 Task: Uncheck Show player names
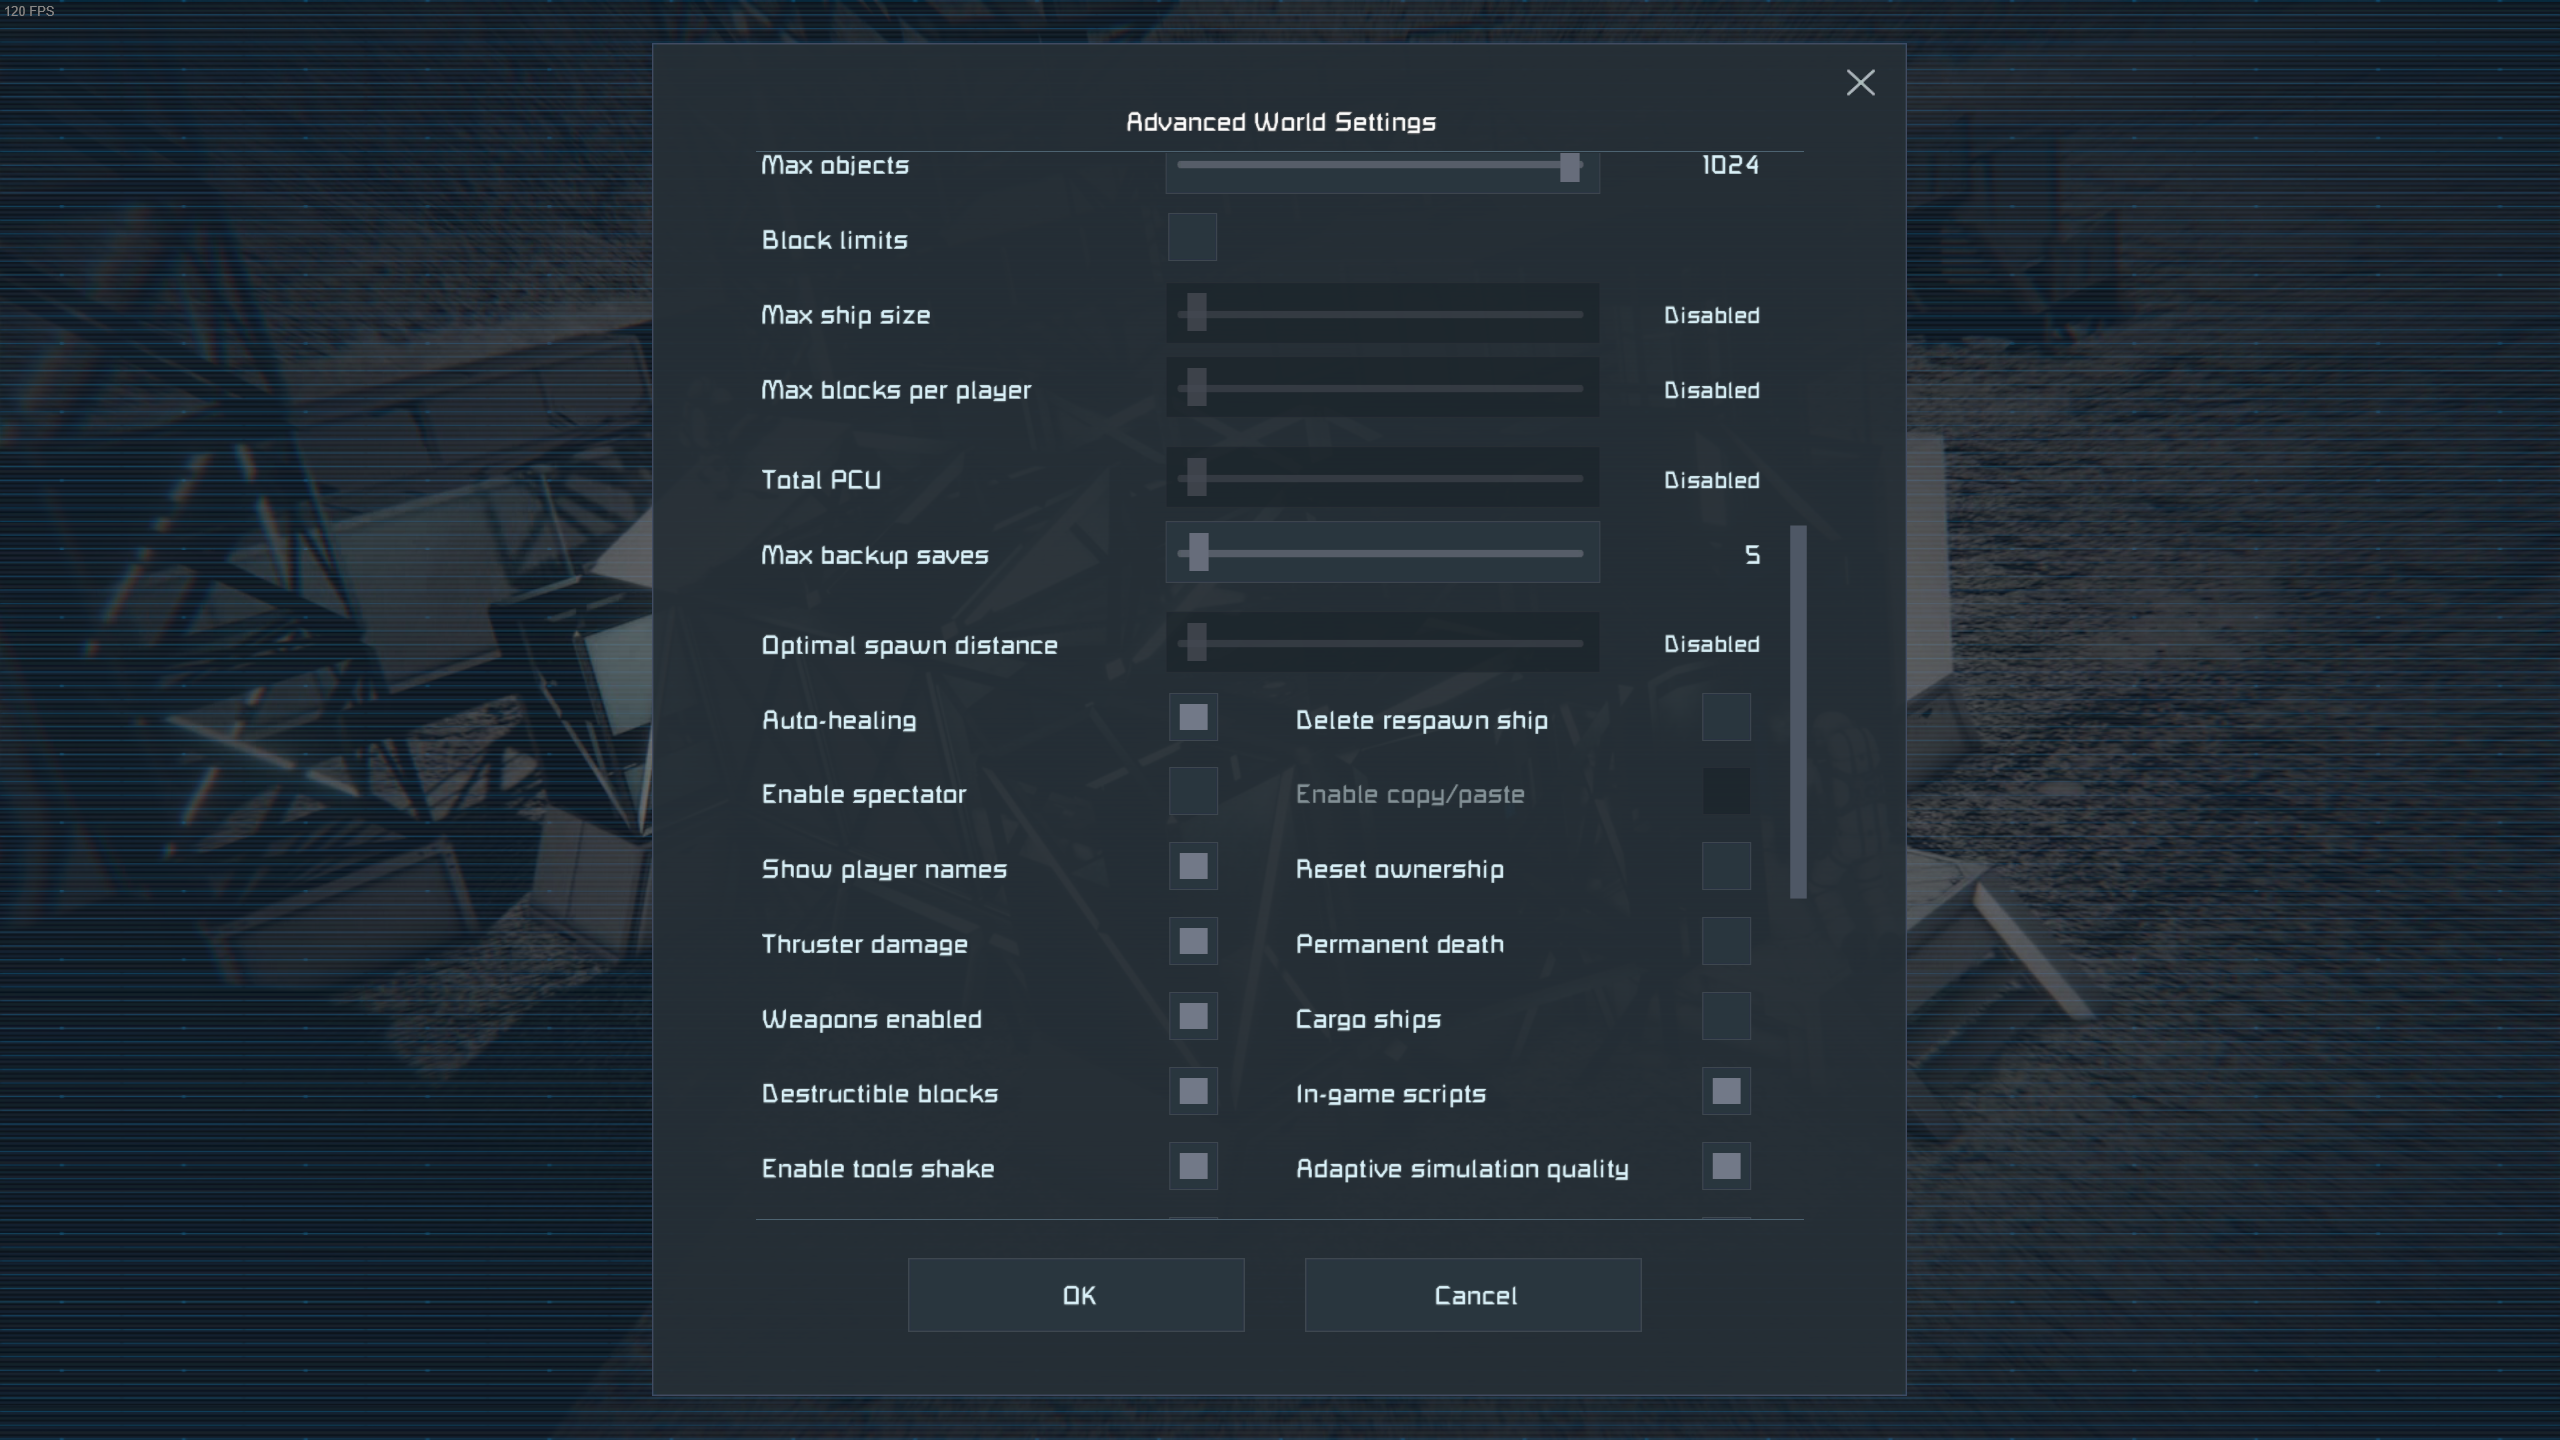[1193, 867]
